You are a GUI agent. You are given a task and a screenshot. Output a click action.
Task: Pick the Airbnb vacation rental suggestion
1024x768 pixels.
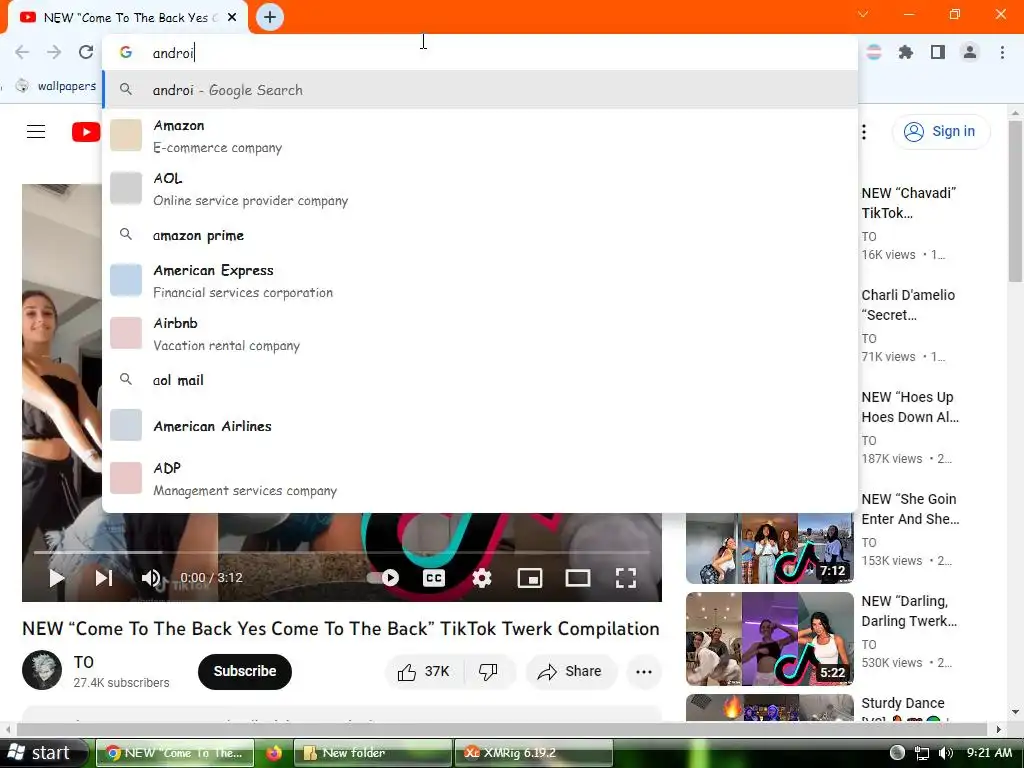480,334
